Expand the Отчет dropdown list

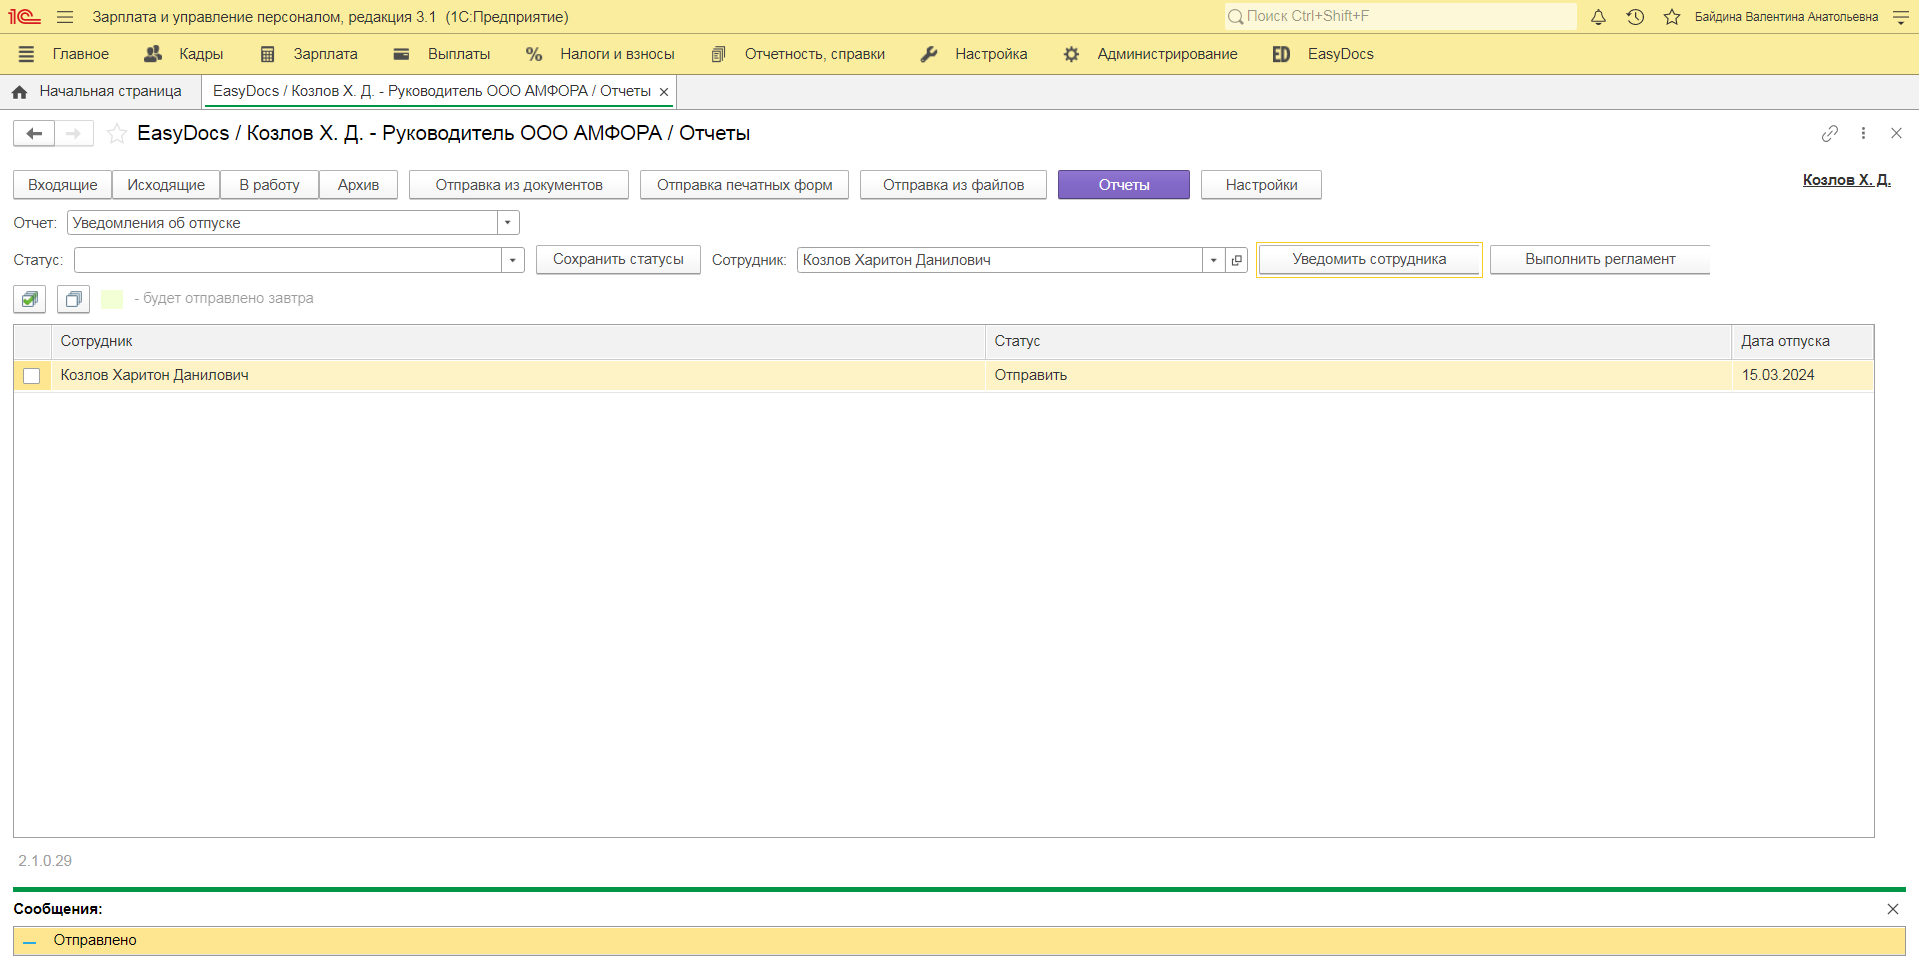[x=508, y=223]
